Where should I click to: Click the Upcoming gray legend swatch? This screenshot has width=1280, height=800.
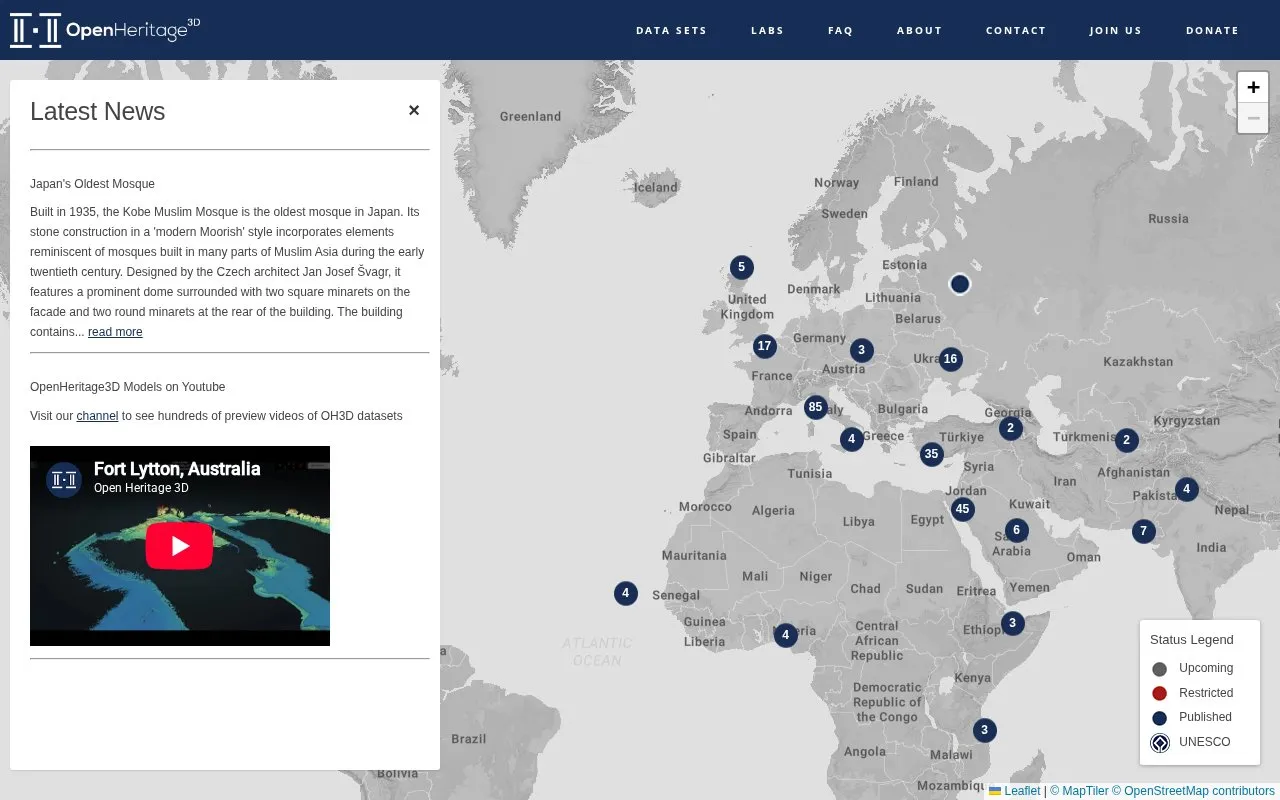1160,669
